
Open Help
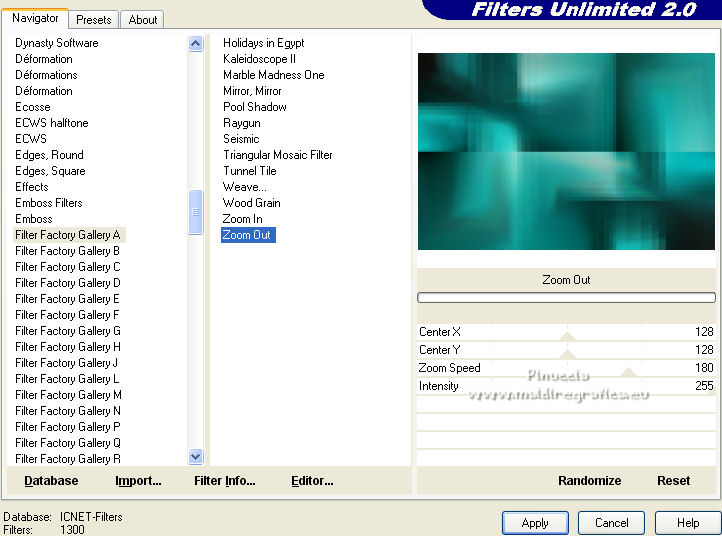point(688,523)
